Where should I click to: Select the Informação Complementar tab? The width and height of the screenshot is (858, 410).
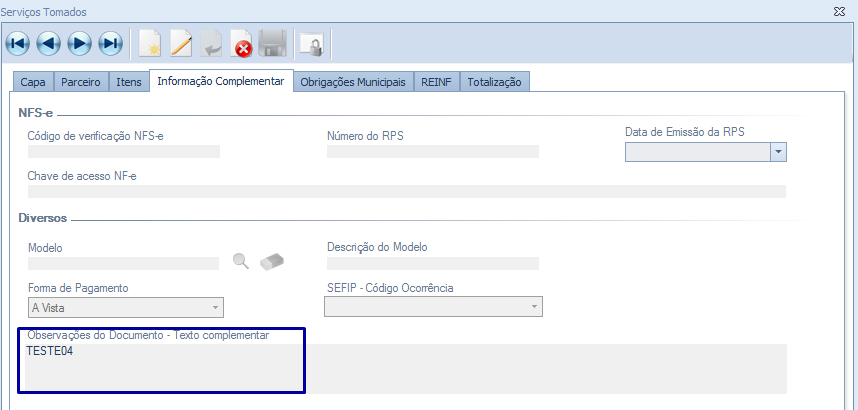pyautogui.click(x=221, y=81)
